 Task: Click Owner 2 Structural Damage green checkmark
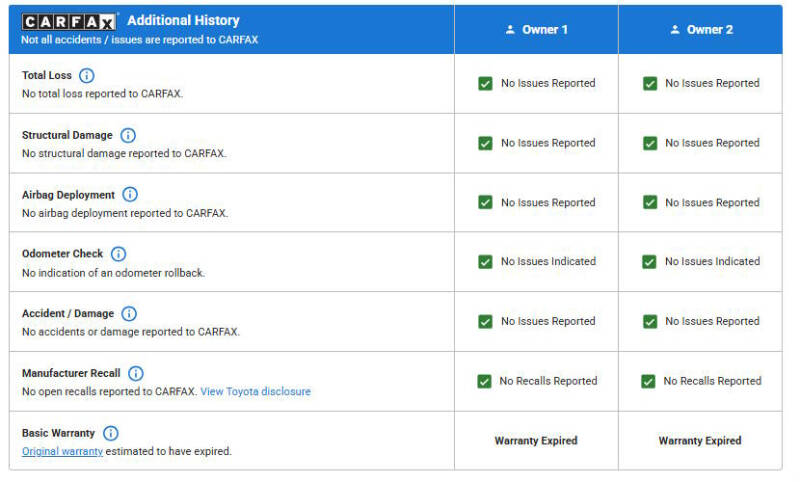(650, 143)
